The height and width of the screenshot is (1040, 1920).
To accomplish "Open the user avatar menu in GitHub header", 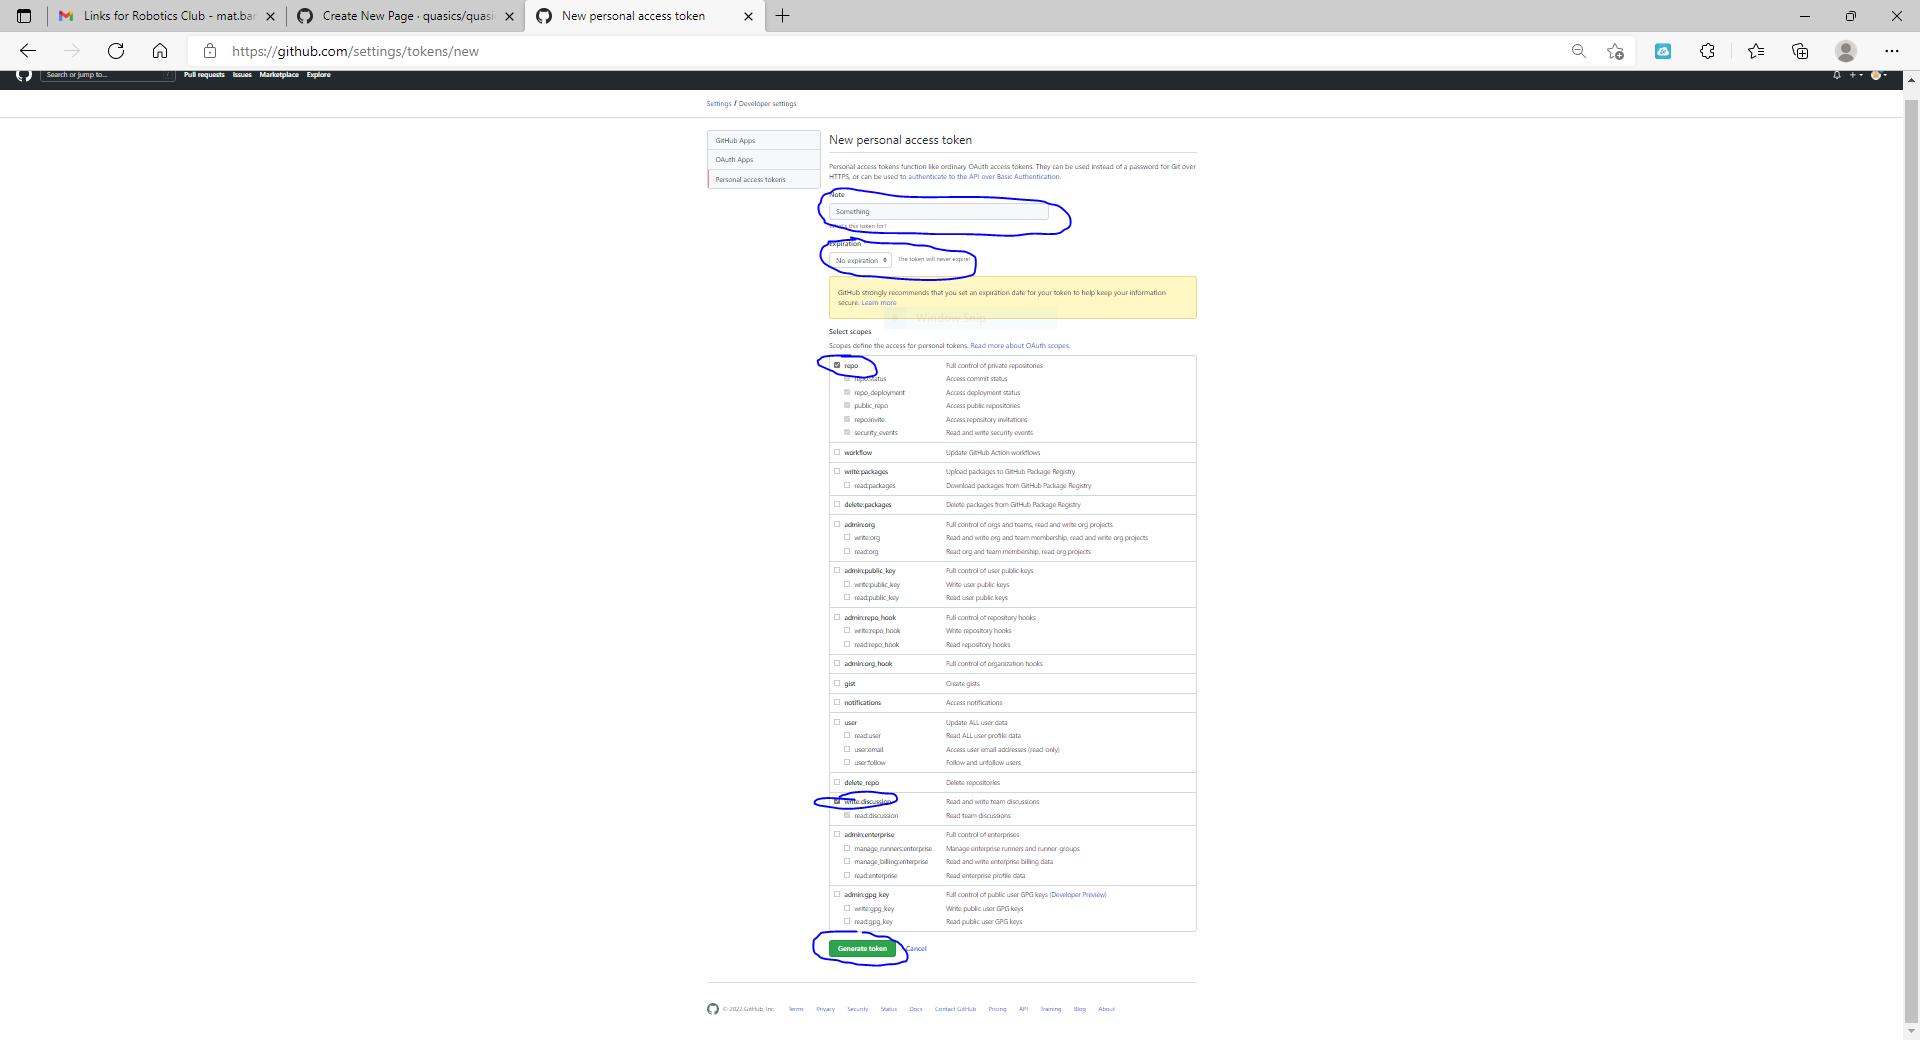I will click(1878, 75).
